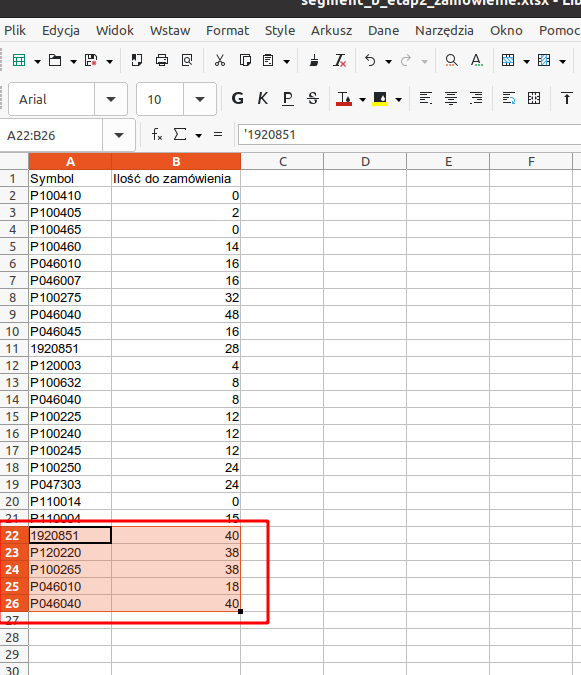Open the Wstaw menu
Image resolution: width=581 pixels, height=675 pixels.
170,31
